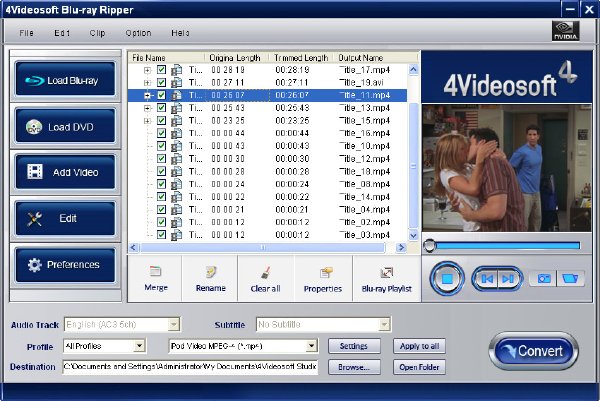The height and width of the screenshot is (401, 600).
Task: Click file icon of Title_16.mp4 row
Action: tap(176, 134)
